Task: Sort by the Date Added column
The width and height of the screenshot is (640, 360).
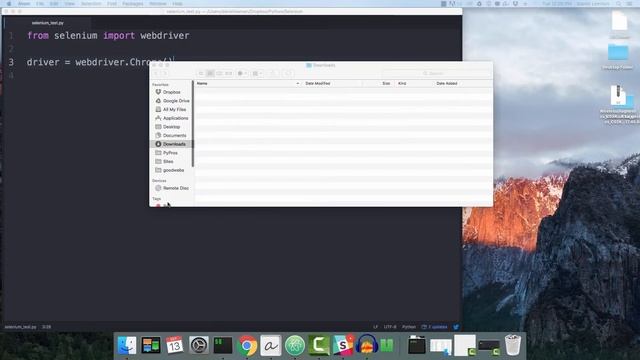Action: (447, 83)
